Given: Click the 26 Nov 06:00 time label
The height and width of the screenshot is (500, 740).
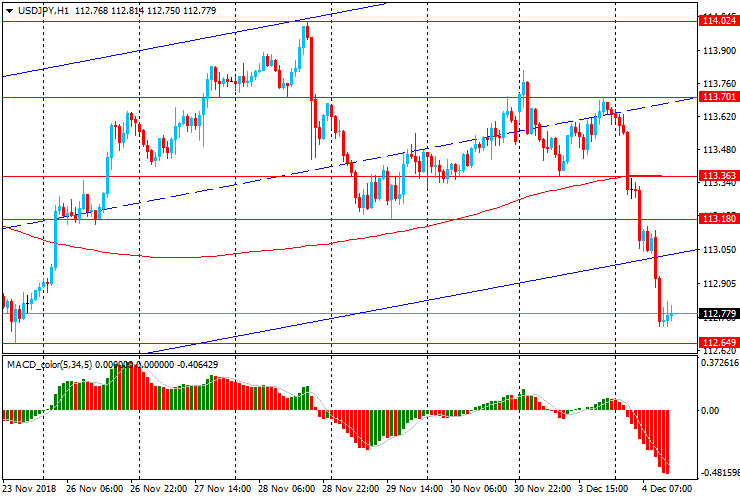Looking at the screenshot, I should point(95,489).
